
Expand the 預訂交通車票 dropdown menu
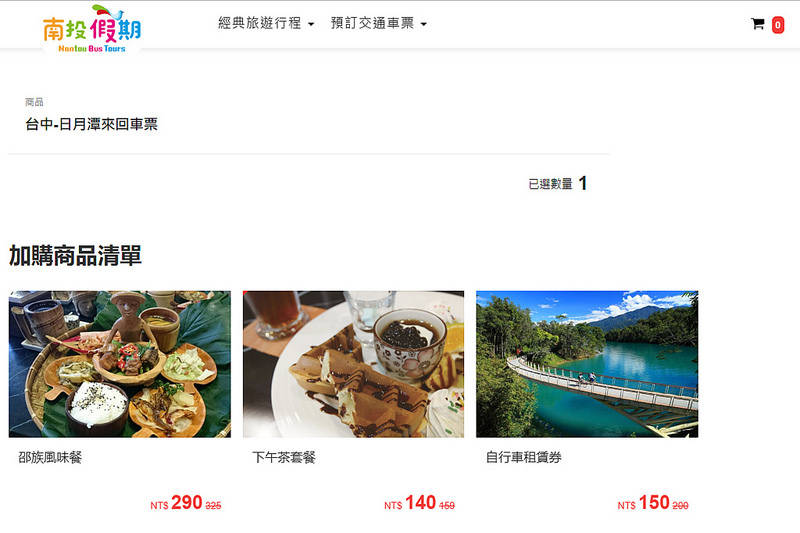[x=379, y=23]
